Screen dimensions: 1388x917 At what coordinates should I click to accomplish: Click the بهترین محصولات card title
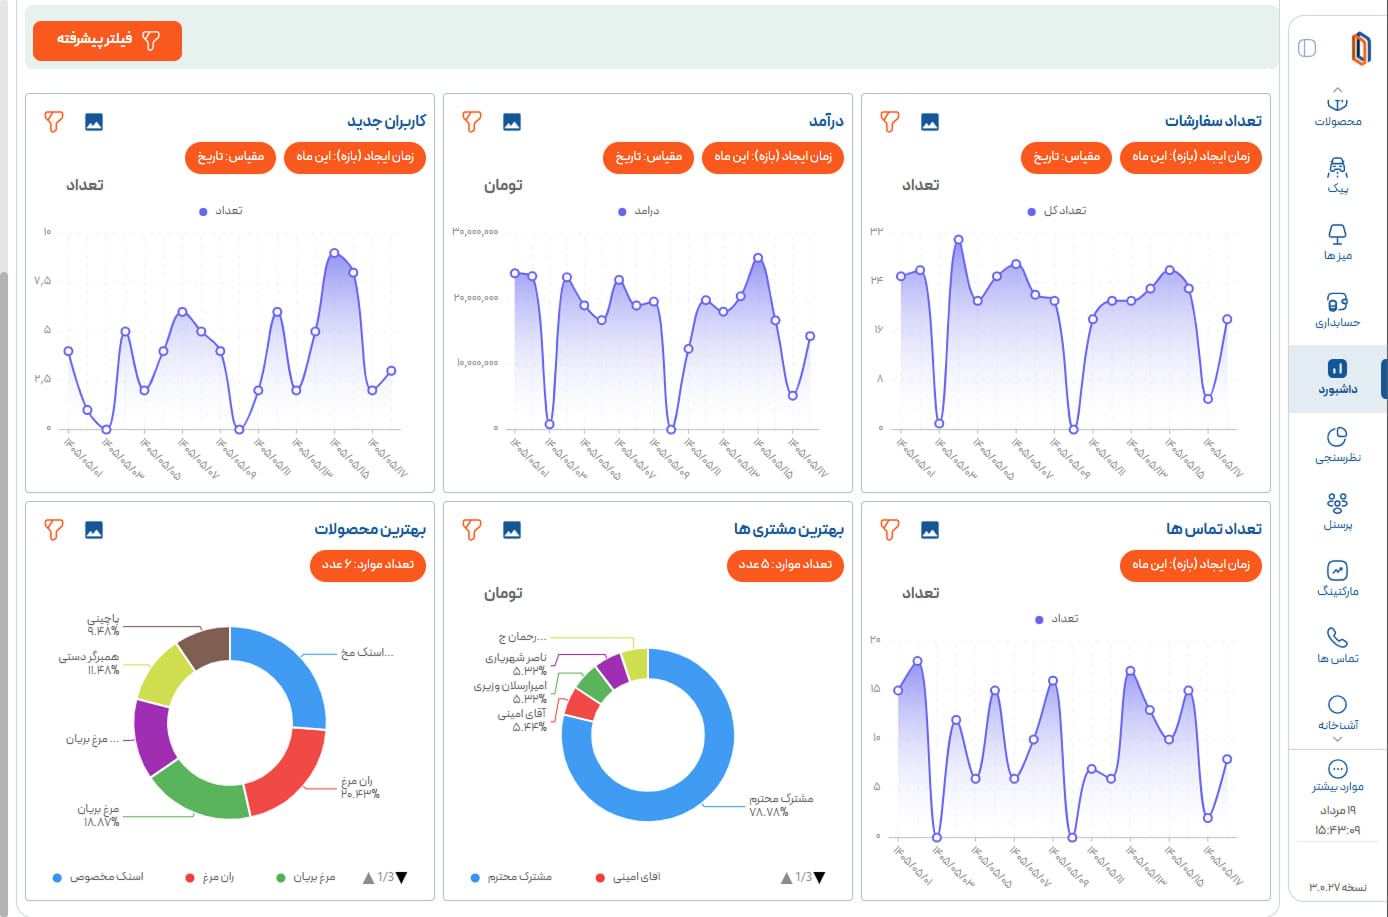[x=370, y=529]
